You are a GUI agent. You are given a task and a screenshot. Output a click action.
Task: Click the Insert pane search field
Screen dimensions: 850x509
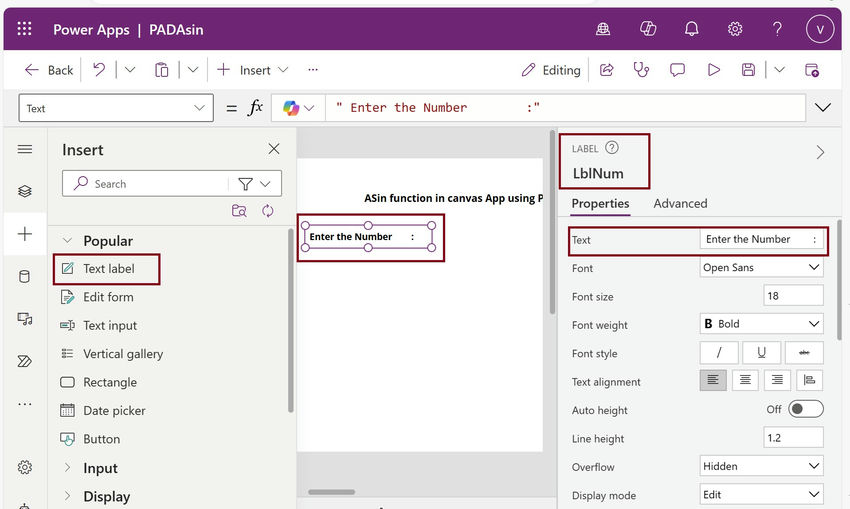pyautogui.click(x=150, y=184)
